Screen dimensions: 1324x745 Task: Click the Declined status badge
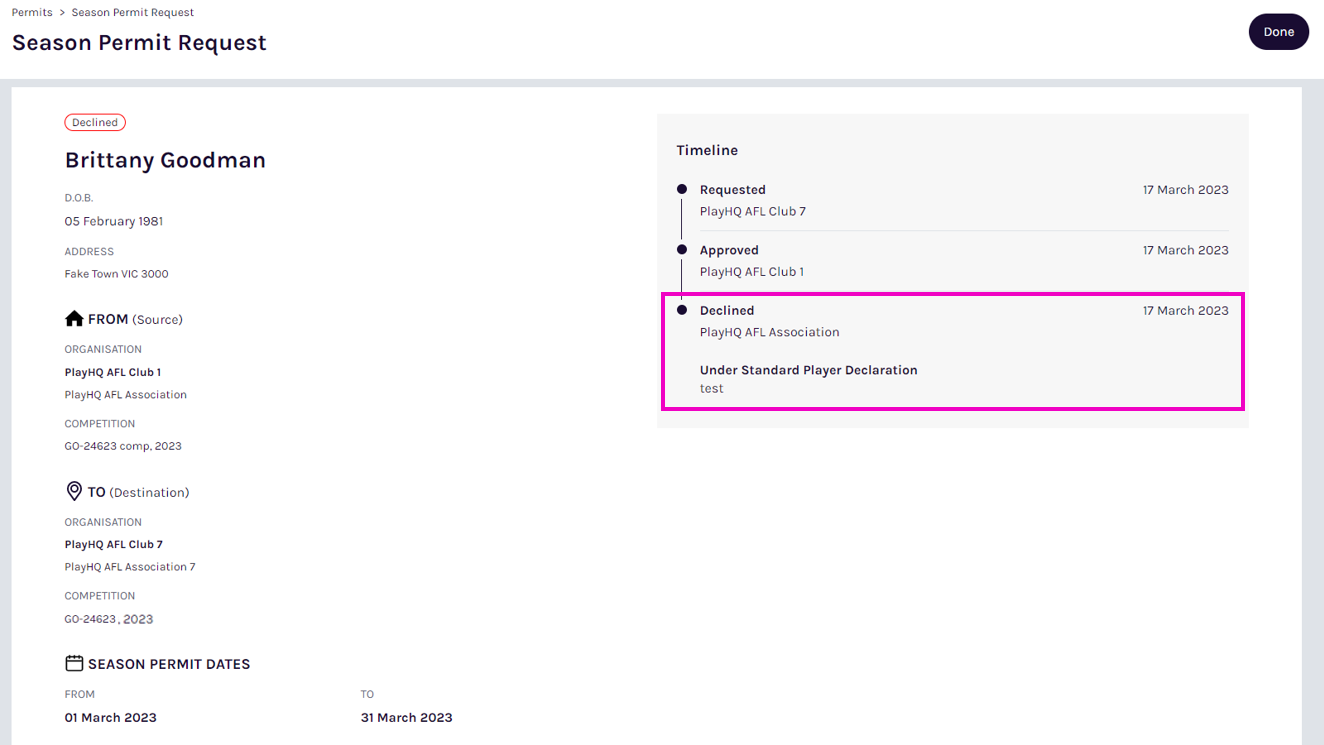95,123
